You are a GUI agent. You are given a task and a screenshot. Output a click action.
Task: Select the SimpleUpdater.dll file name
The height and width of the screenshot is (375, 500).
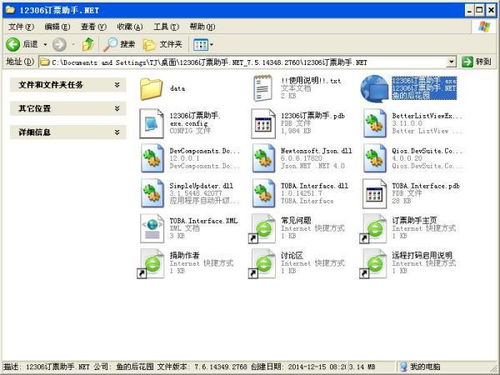coord(201,185)
